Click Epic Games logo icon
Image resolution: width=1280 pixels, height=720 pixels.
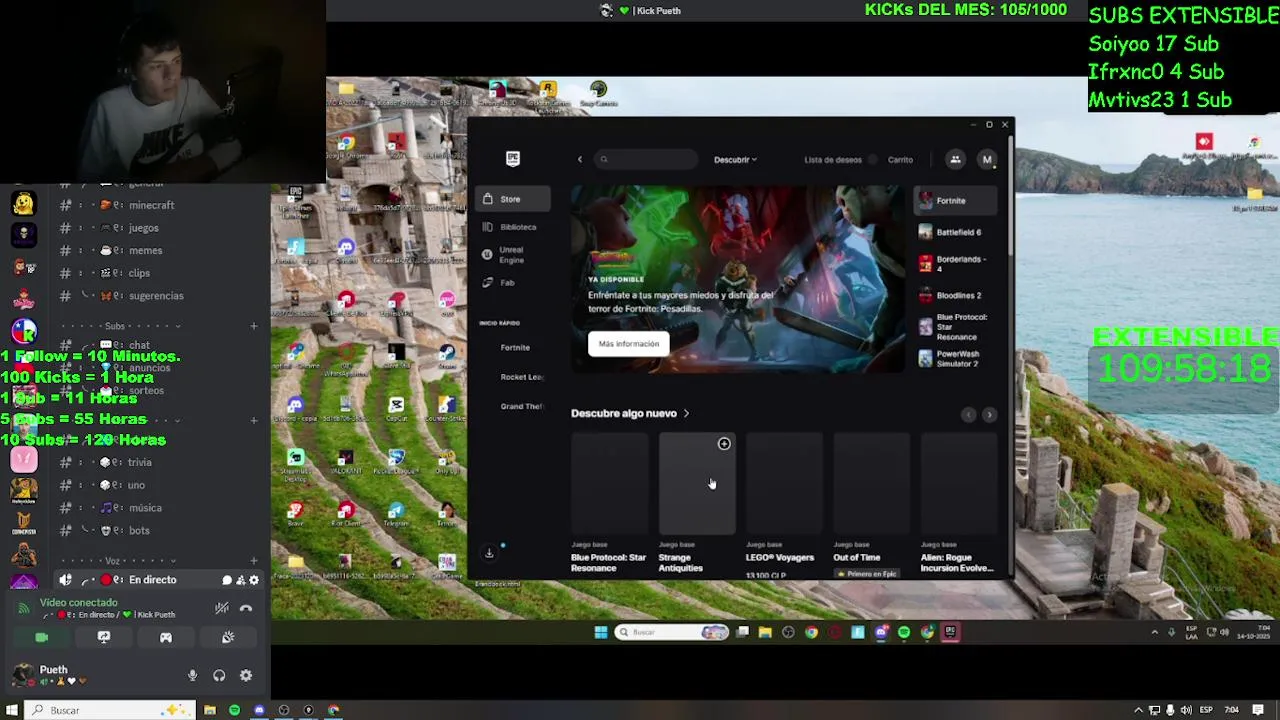coord(513,158)
